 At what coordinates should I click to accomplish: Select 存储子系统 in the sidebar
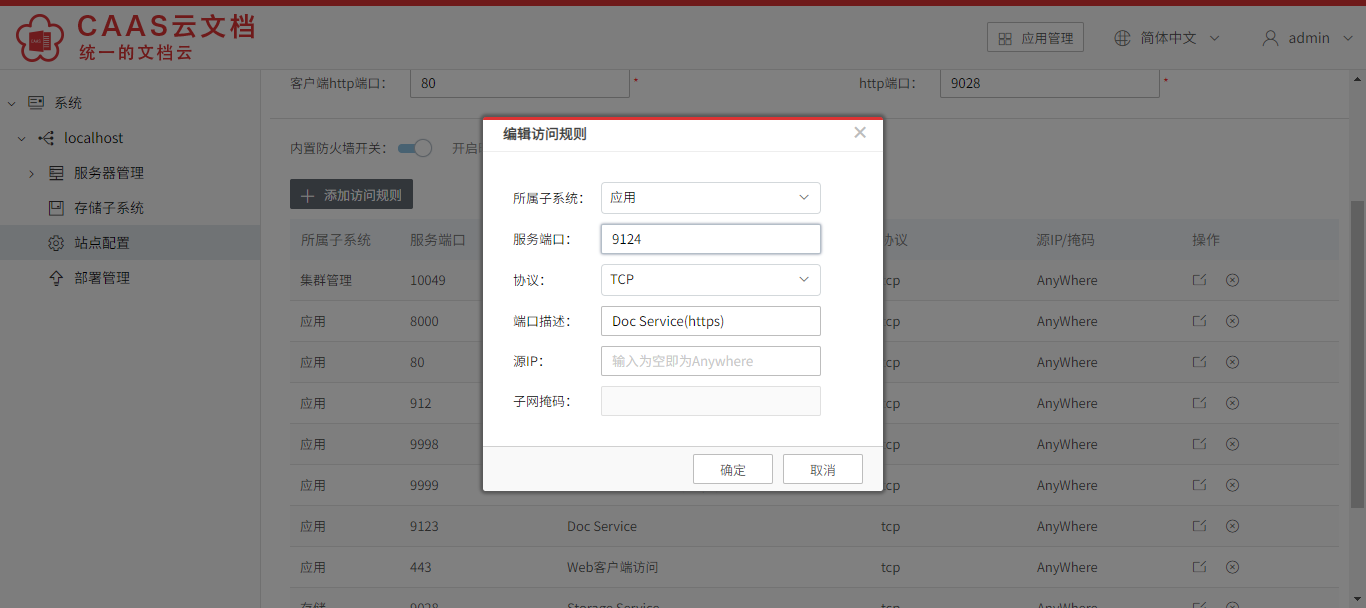[109, 208]
